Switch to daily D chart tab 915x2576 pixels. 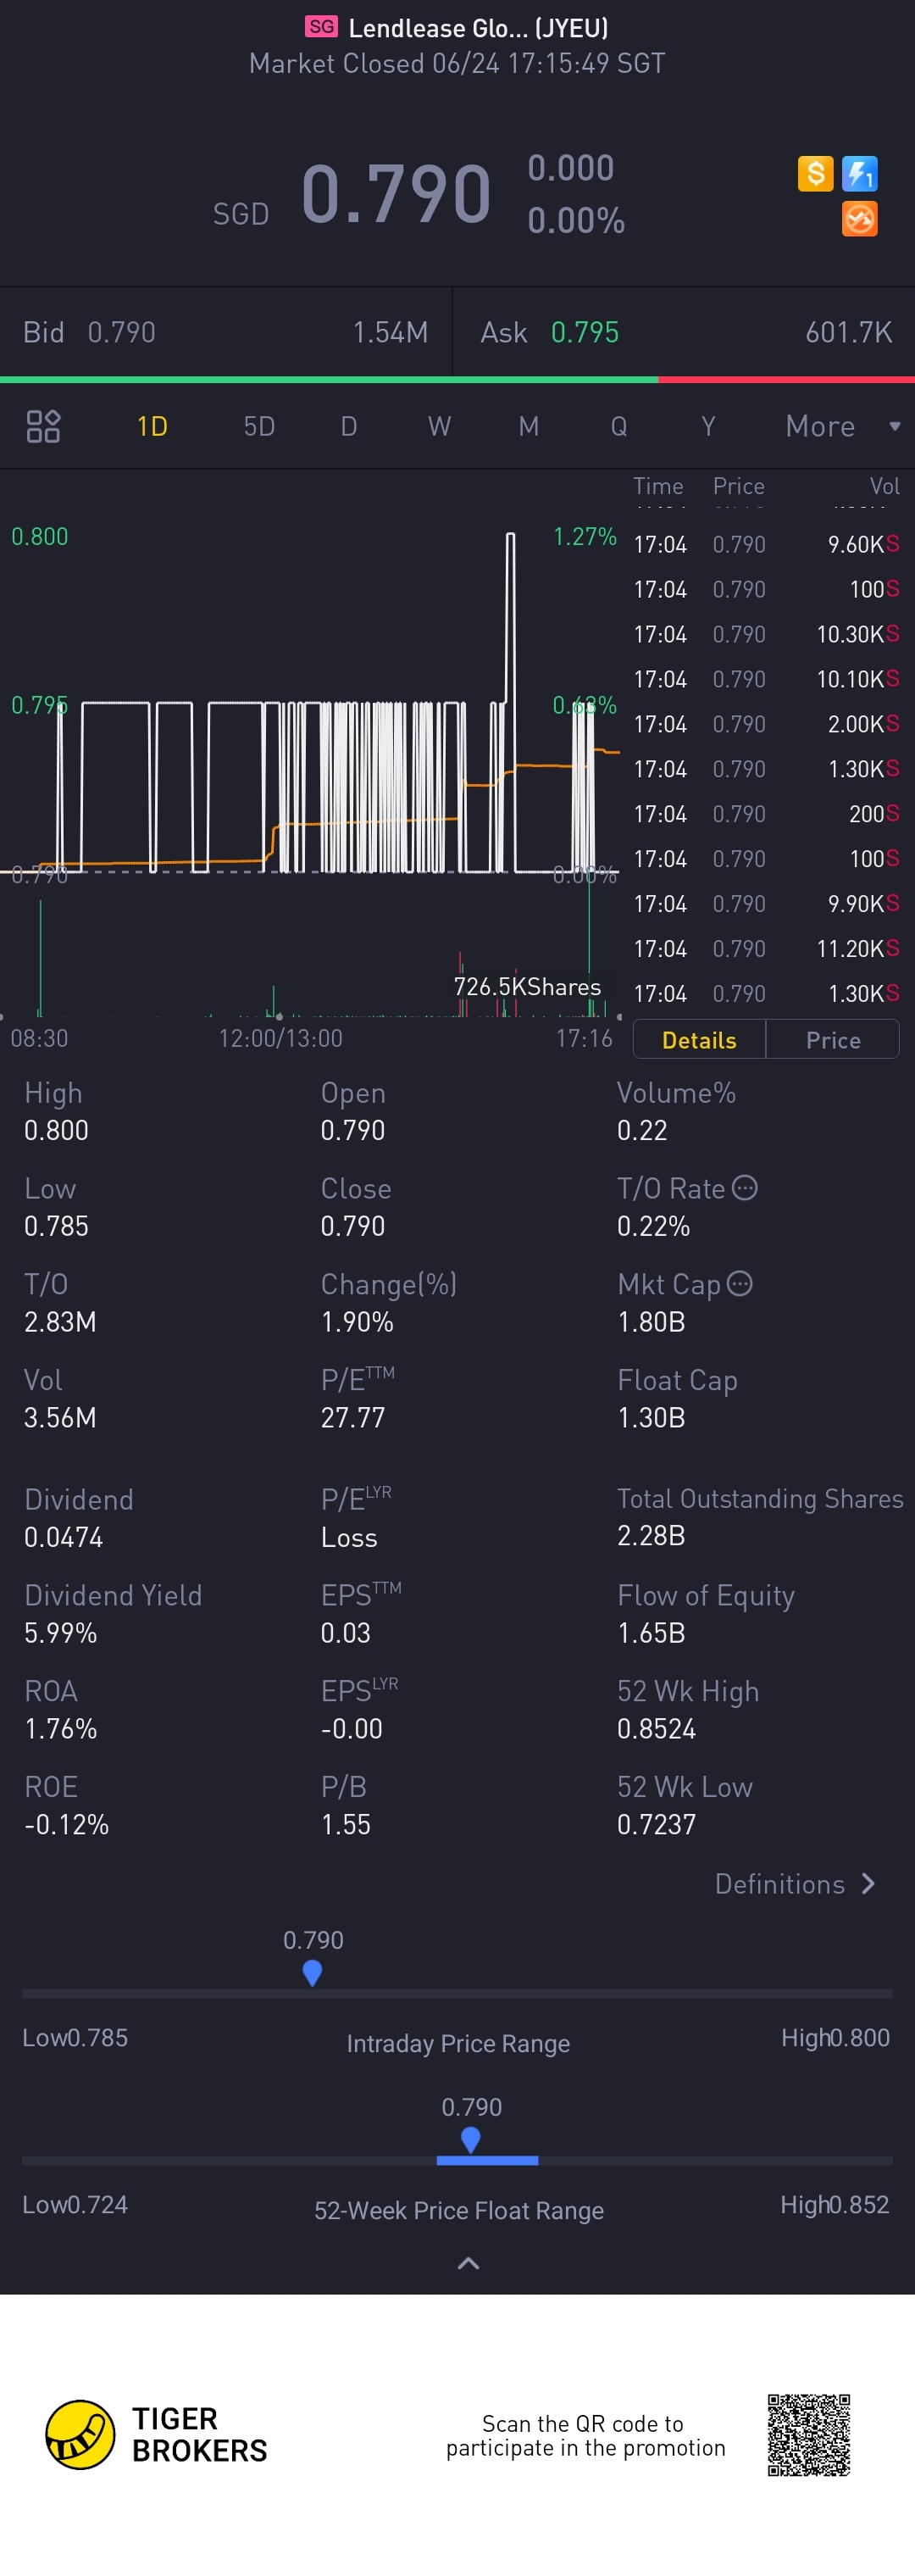tap(349, 427)
